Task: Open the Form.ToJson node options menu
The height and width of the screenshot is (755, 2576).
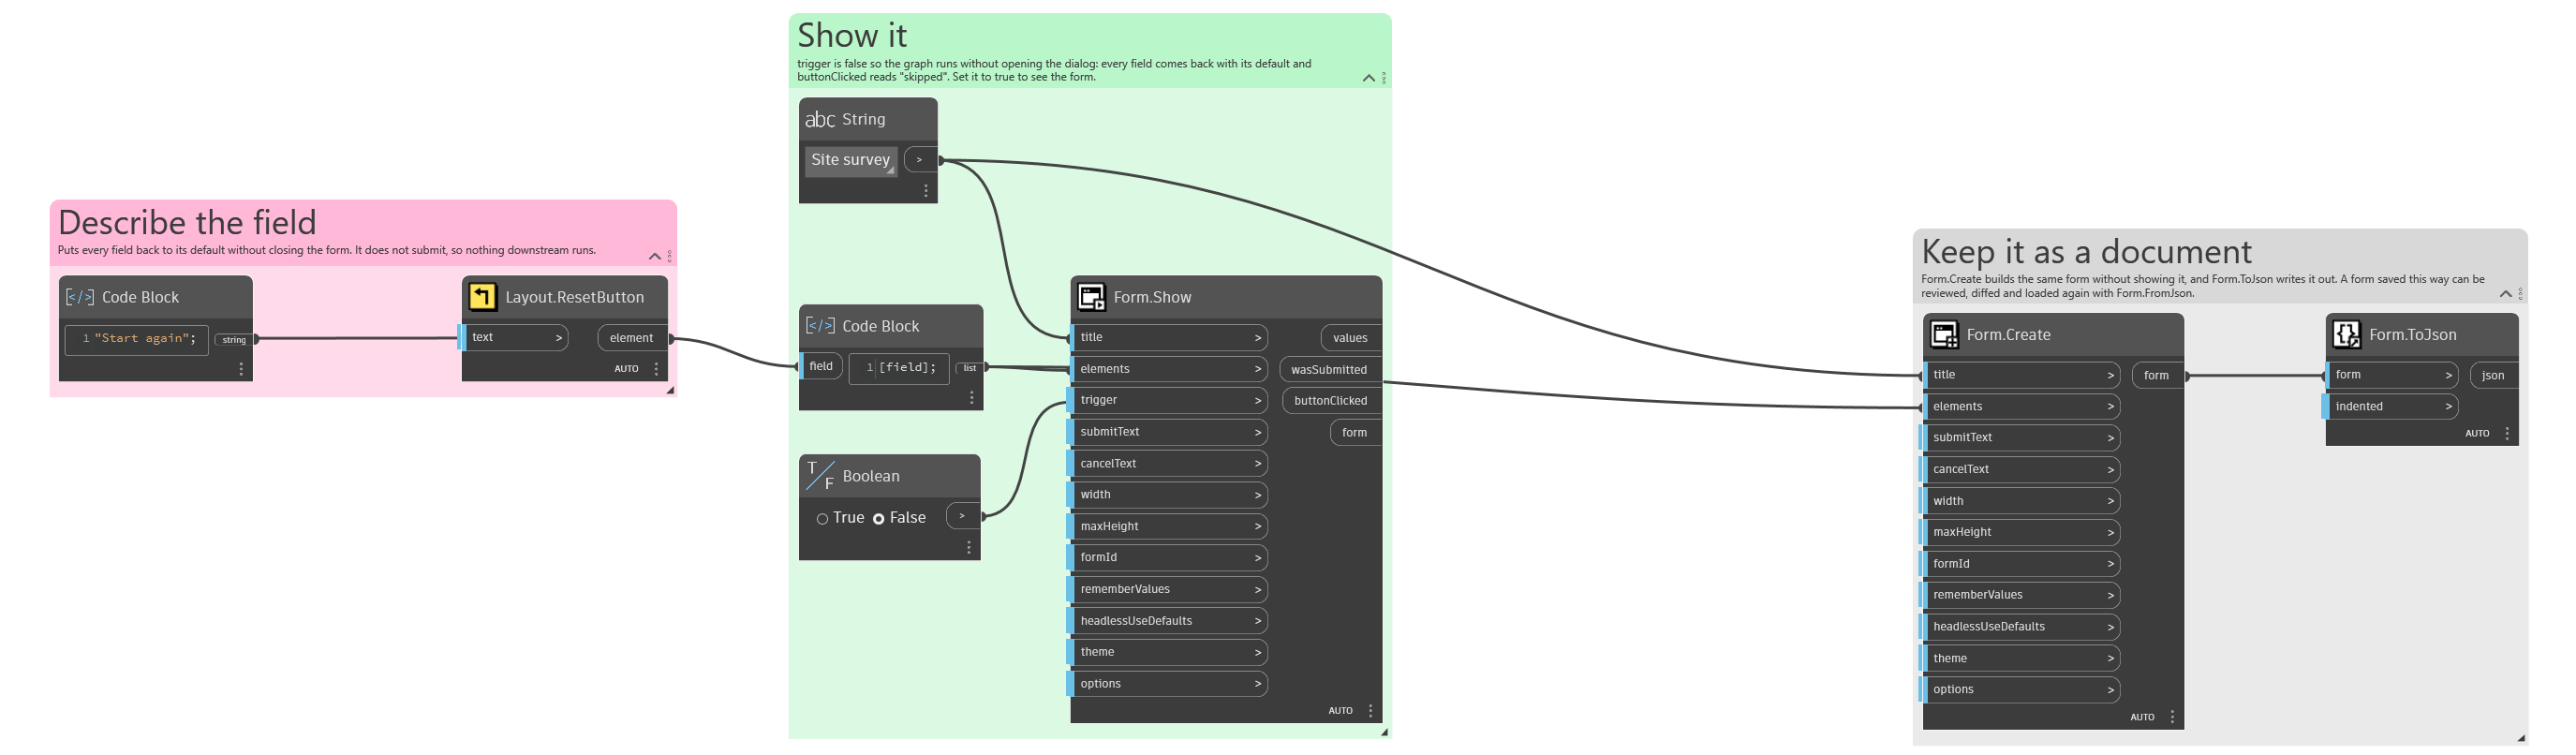Action: (2507, 433)
